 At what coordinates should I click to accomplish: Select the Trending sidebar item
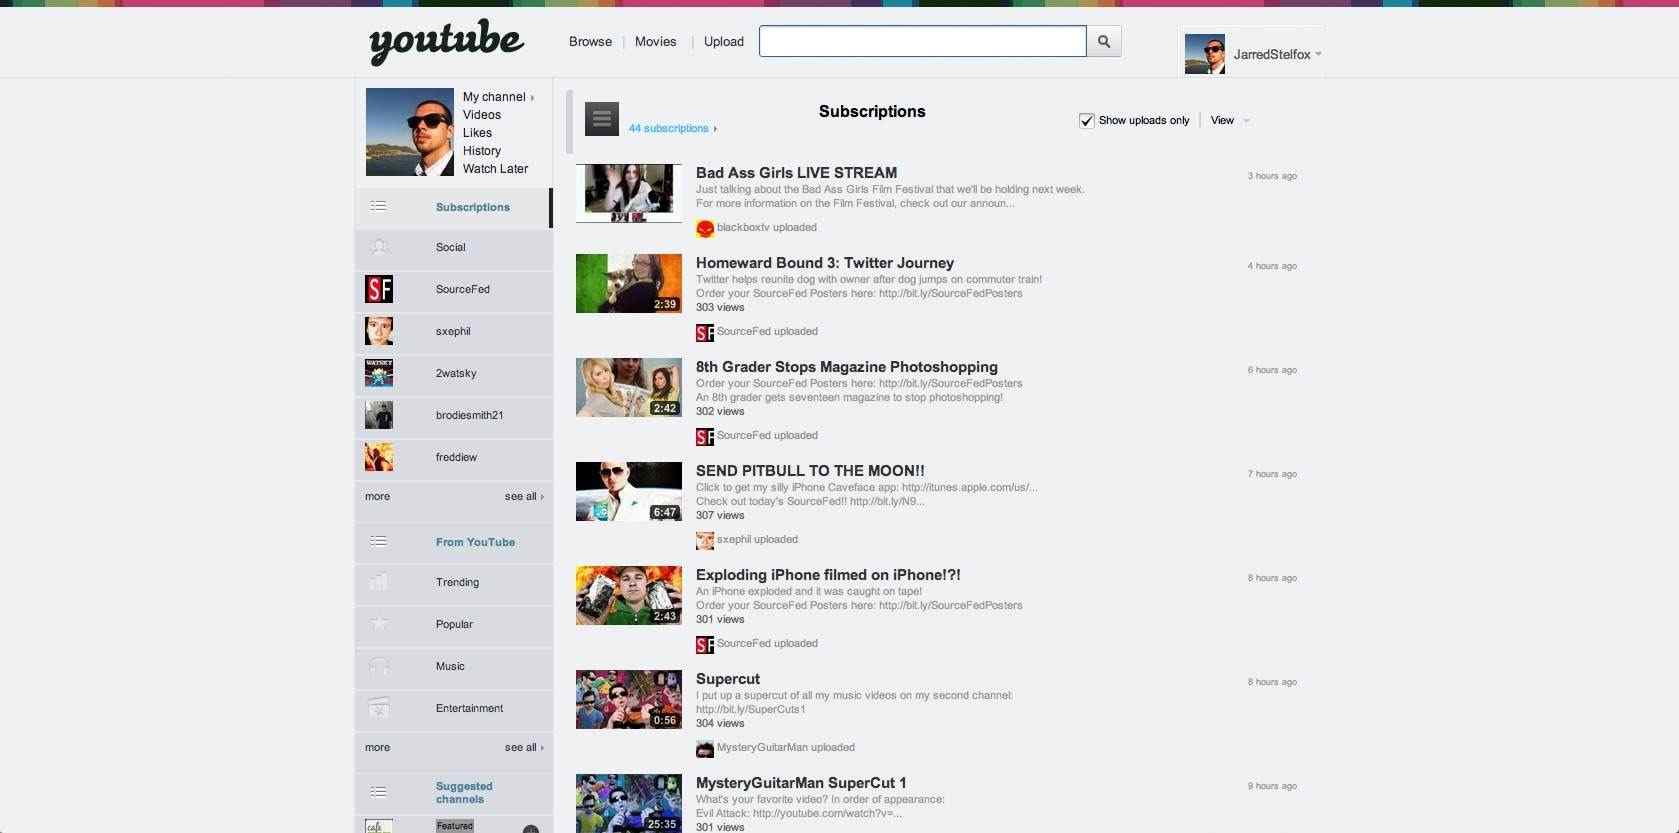click(x=453, y=582)
